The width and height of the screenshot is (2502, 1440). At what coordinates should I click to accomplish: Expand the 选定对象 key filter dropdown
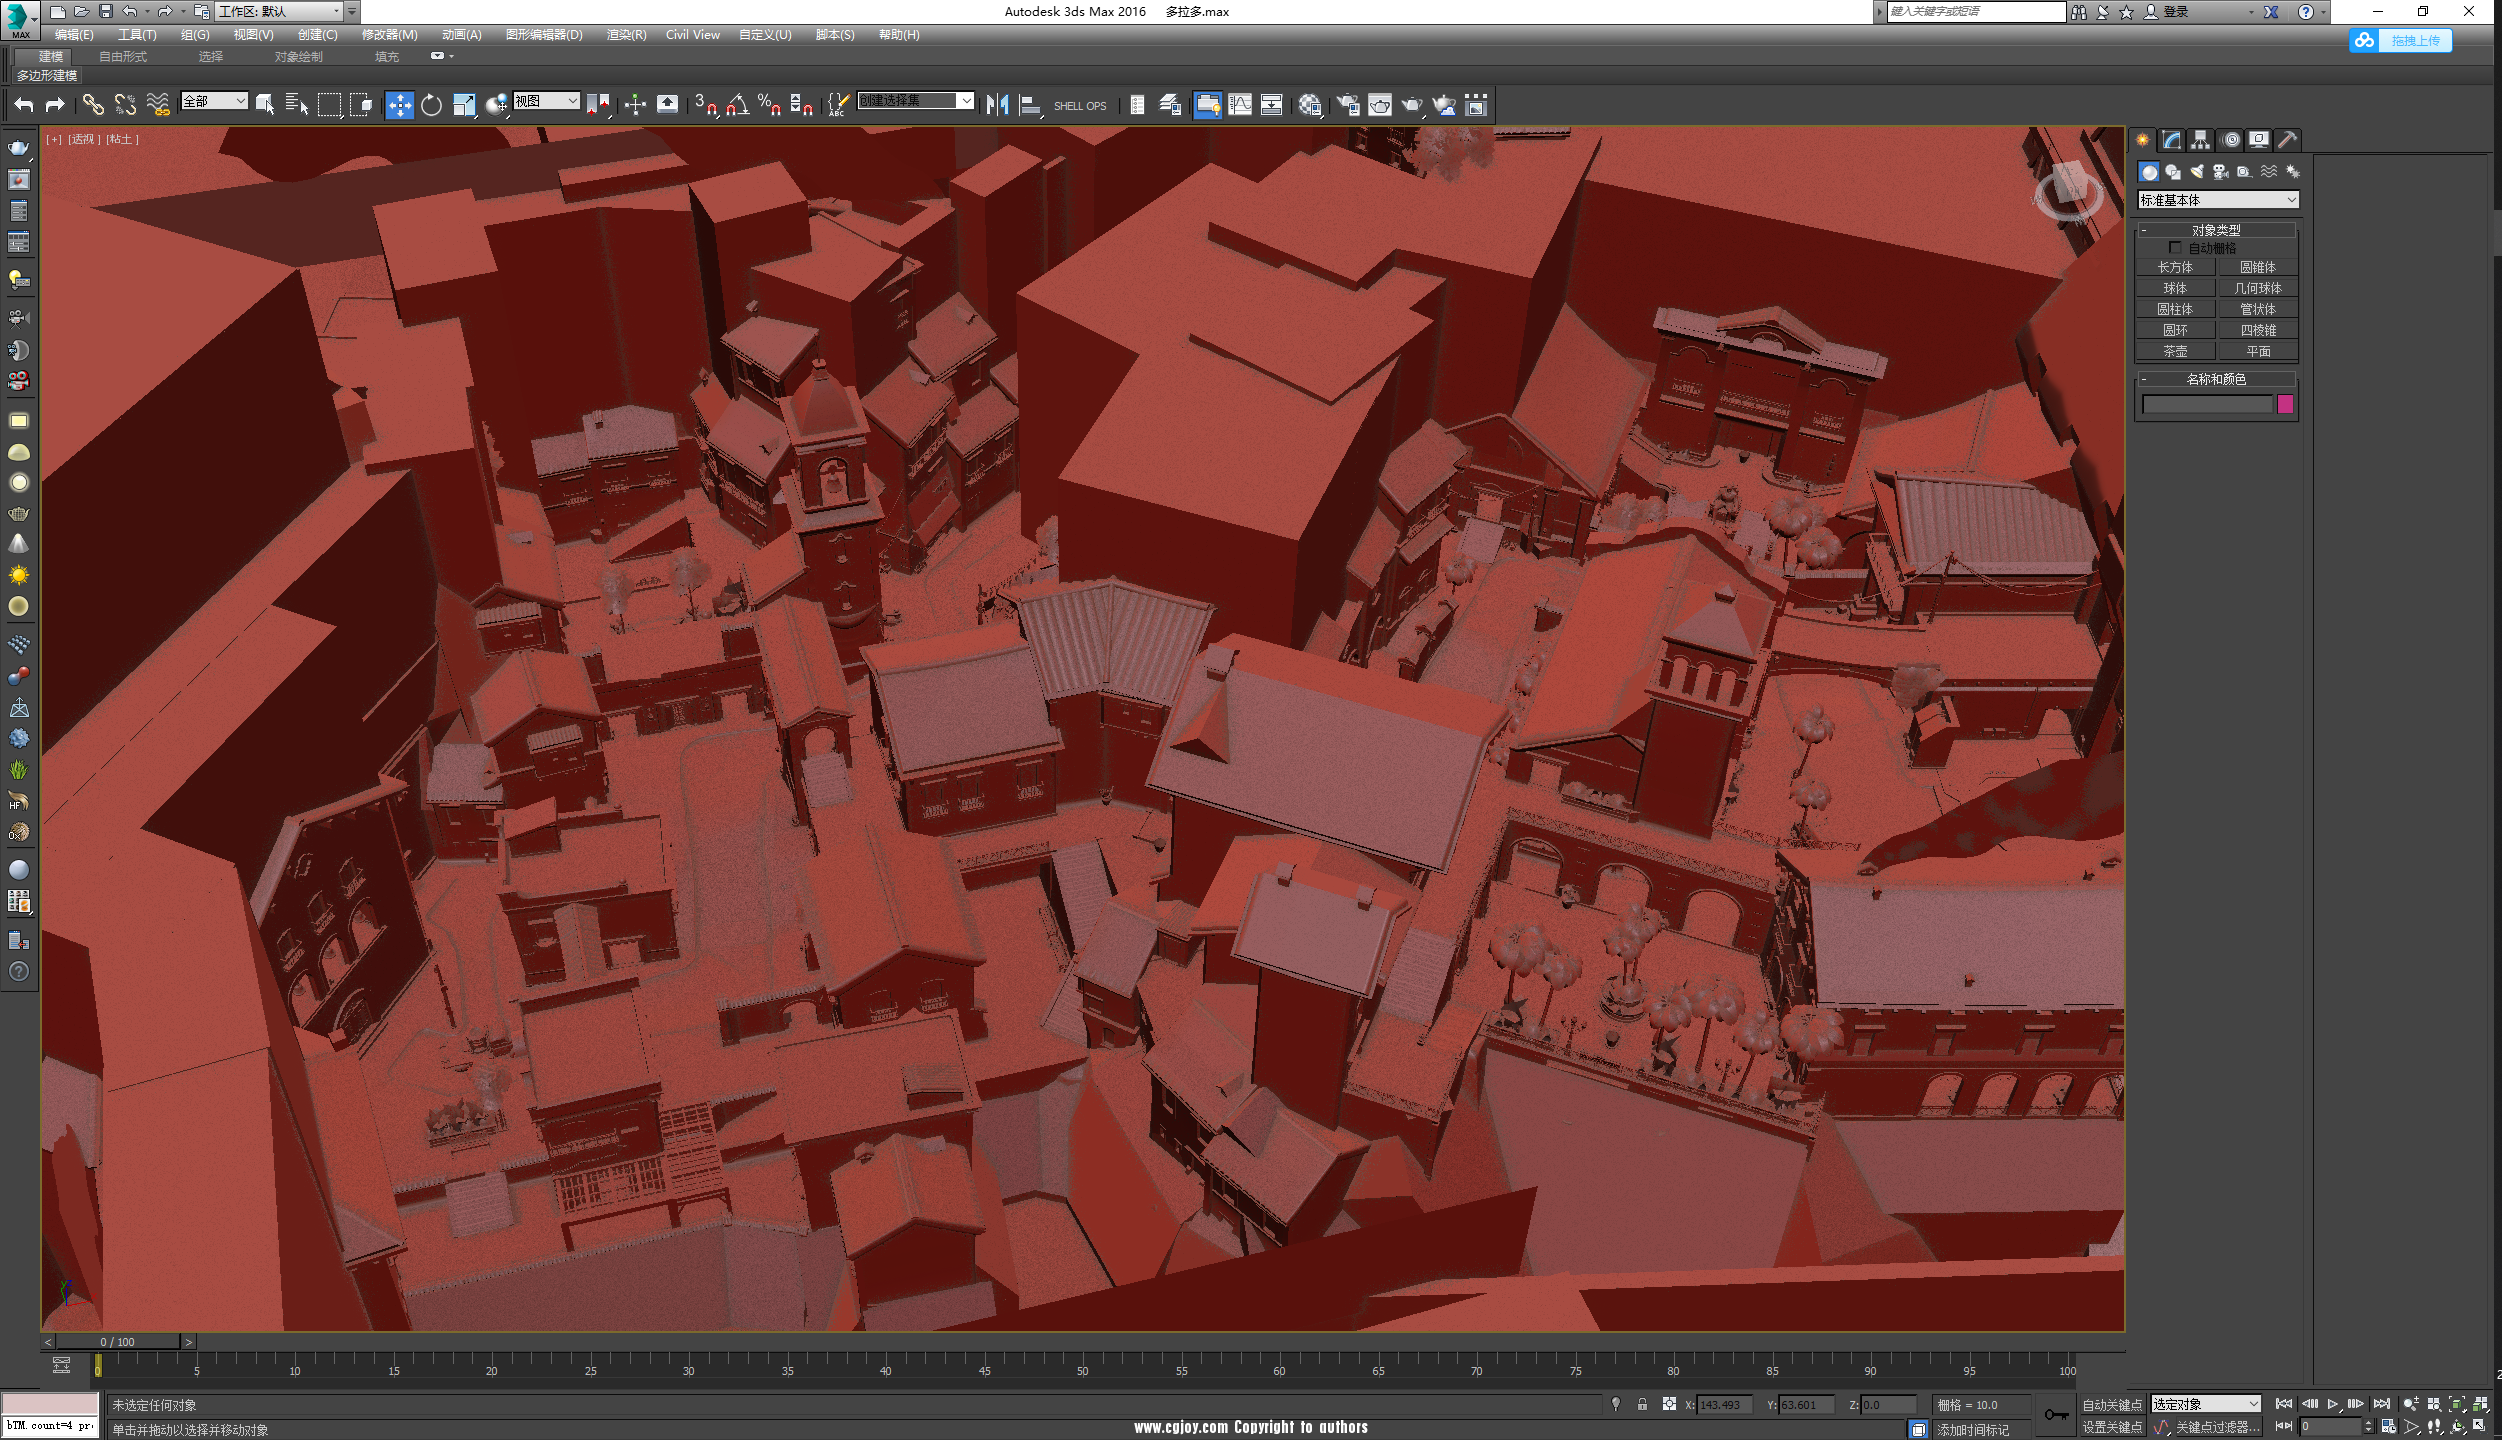coord(2205,1404)
